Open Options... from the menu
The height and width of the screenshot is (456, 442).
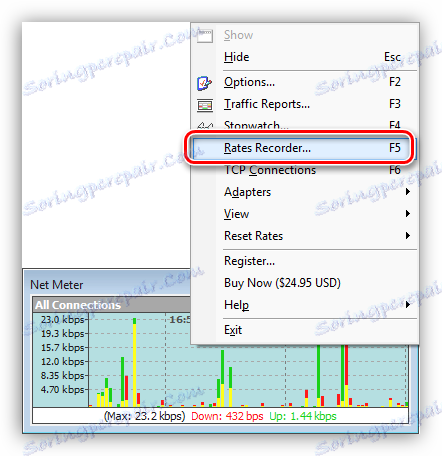pos(304,82)
